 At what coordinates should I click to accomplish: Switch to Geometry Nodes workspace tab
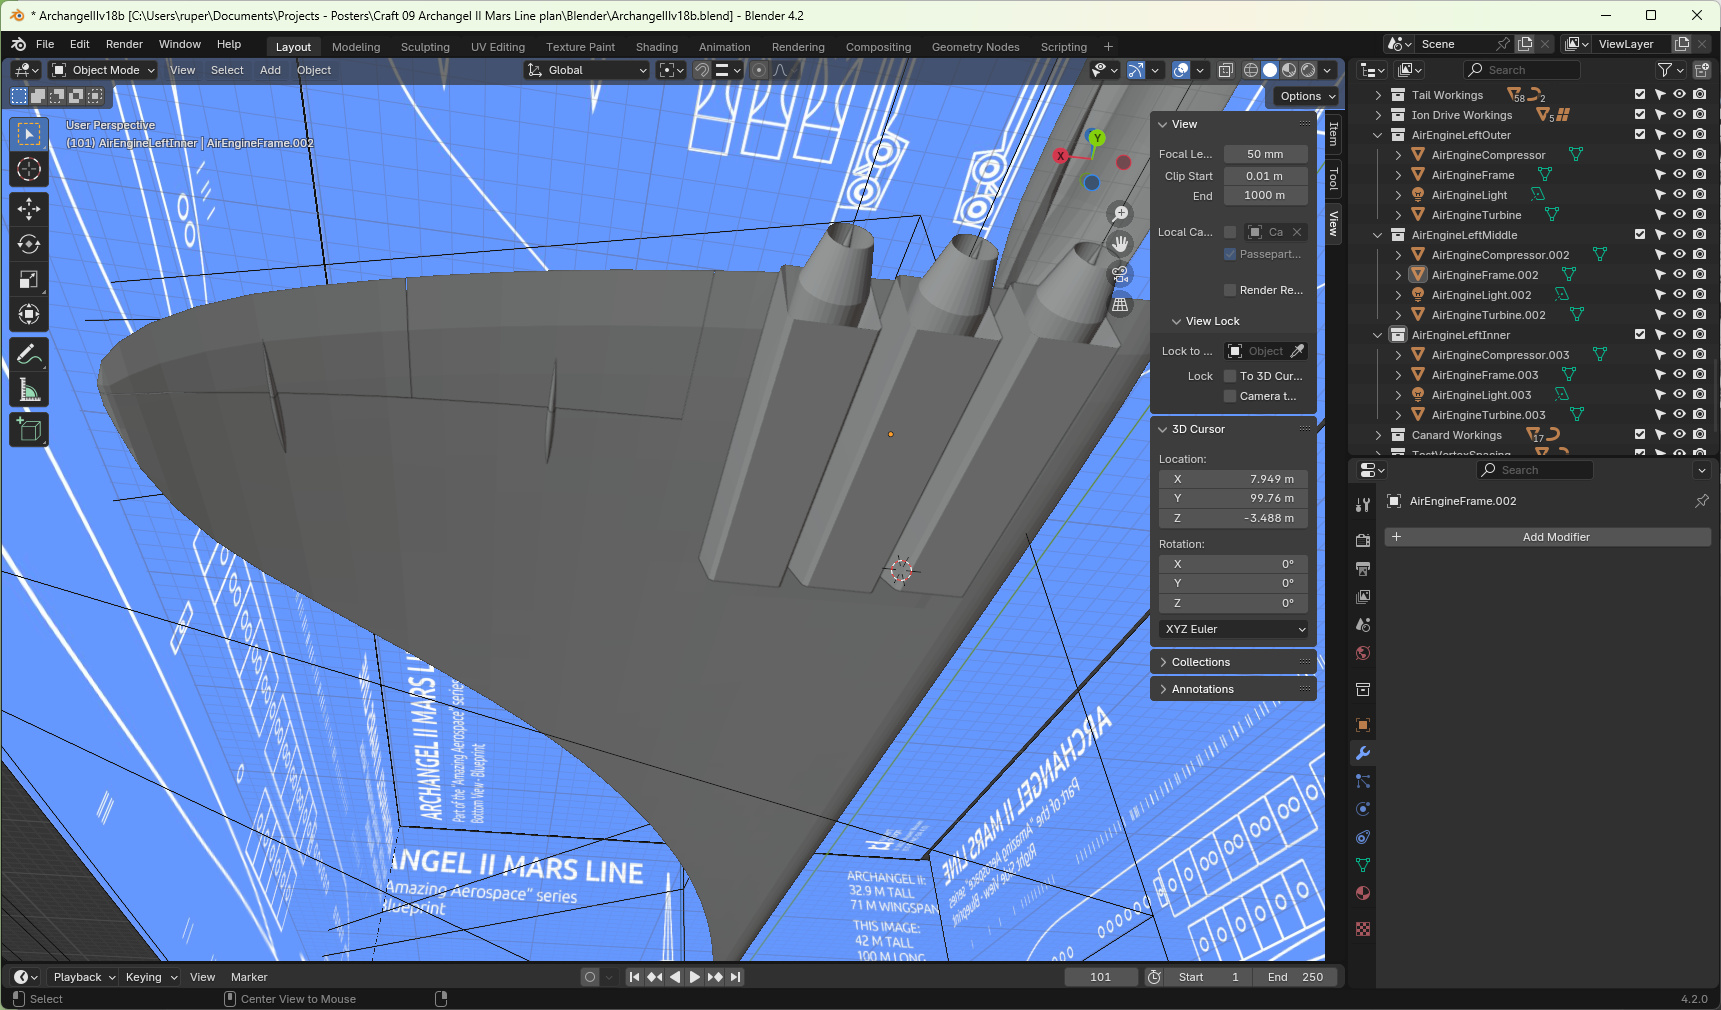pos(975,47)
